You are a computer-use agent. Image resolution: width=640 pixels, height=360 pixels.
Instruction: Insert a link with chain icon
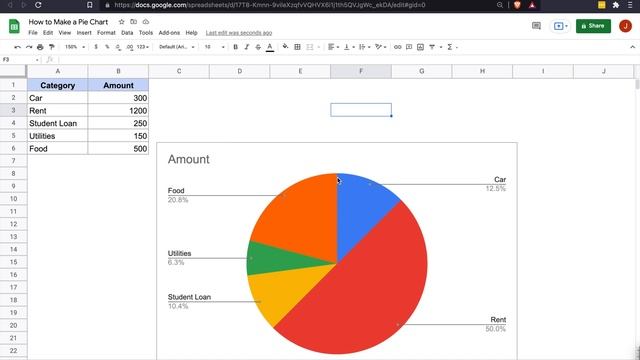pyautogui.click(x=398, y=47)
